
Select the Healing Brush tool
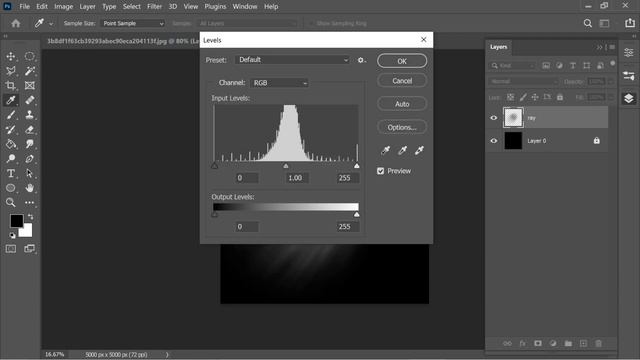29,100
